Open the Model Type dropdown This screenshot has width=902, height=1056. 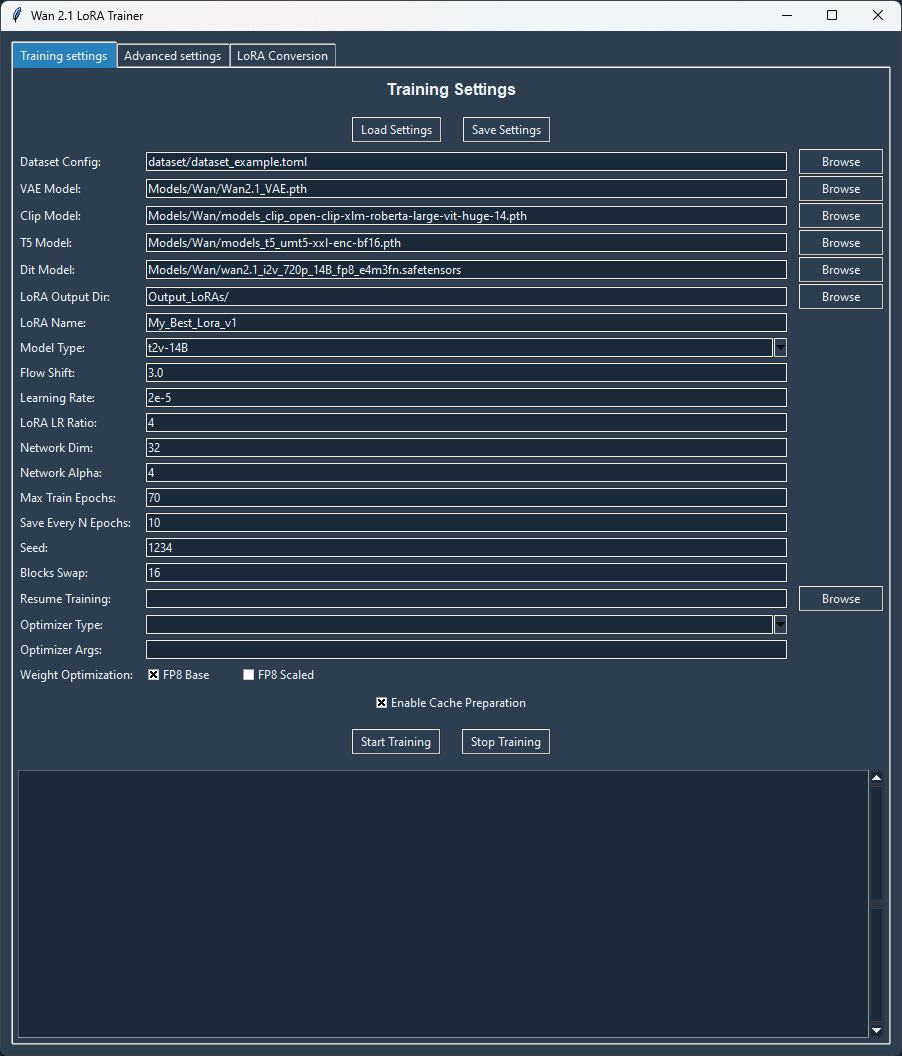point(780,347)
